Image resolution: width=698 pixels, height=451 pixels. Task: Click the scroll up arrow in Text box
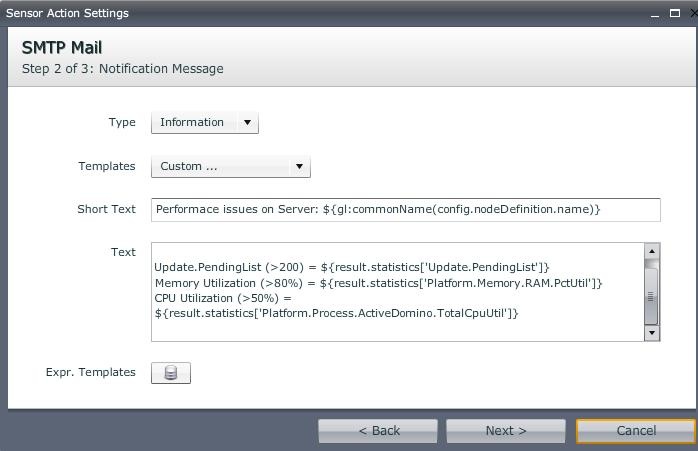click(x=651, y=251)
